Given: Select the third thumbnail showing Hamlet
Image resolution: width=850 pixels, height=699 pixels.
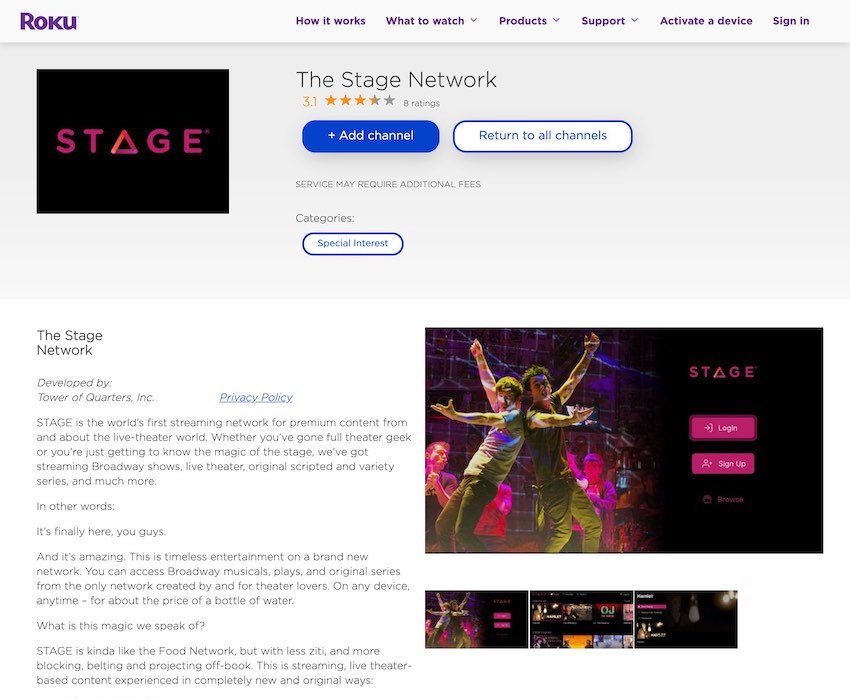Looking at the screenshot, I should click(686, 619).
